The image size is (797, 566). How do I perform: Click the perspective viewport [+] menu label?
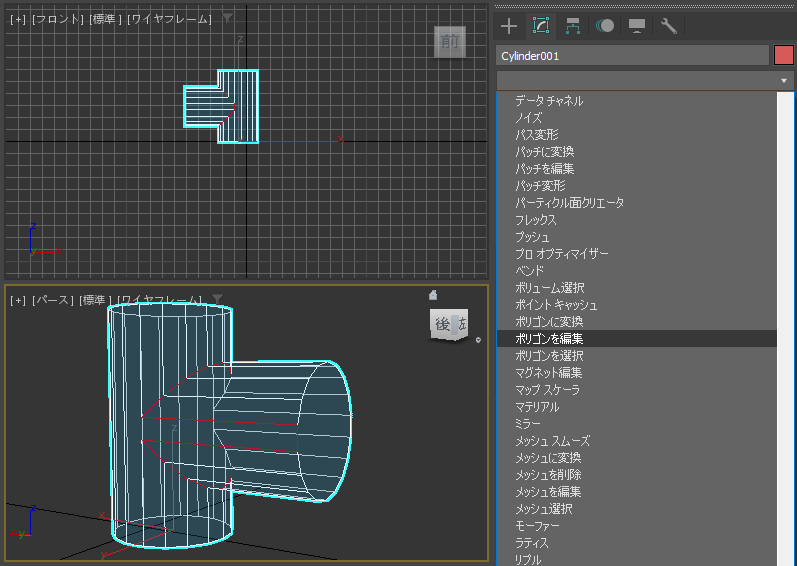[x=18, y=300]
